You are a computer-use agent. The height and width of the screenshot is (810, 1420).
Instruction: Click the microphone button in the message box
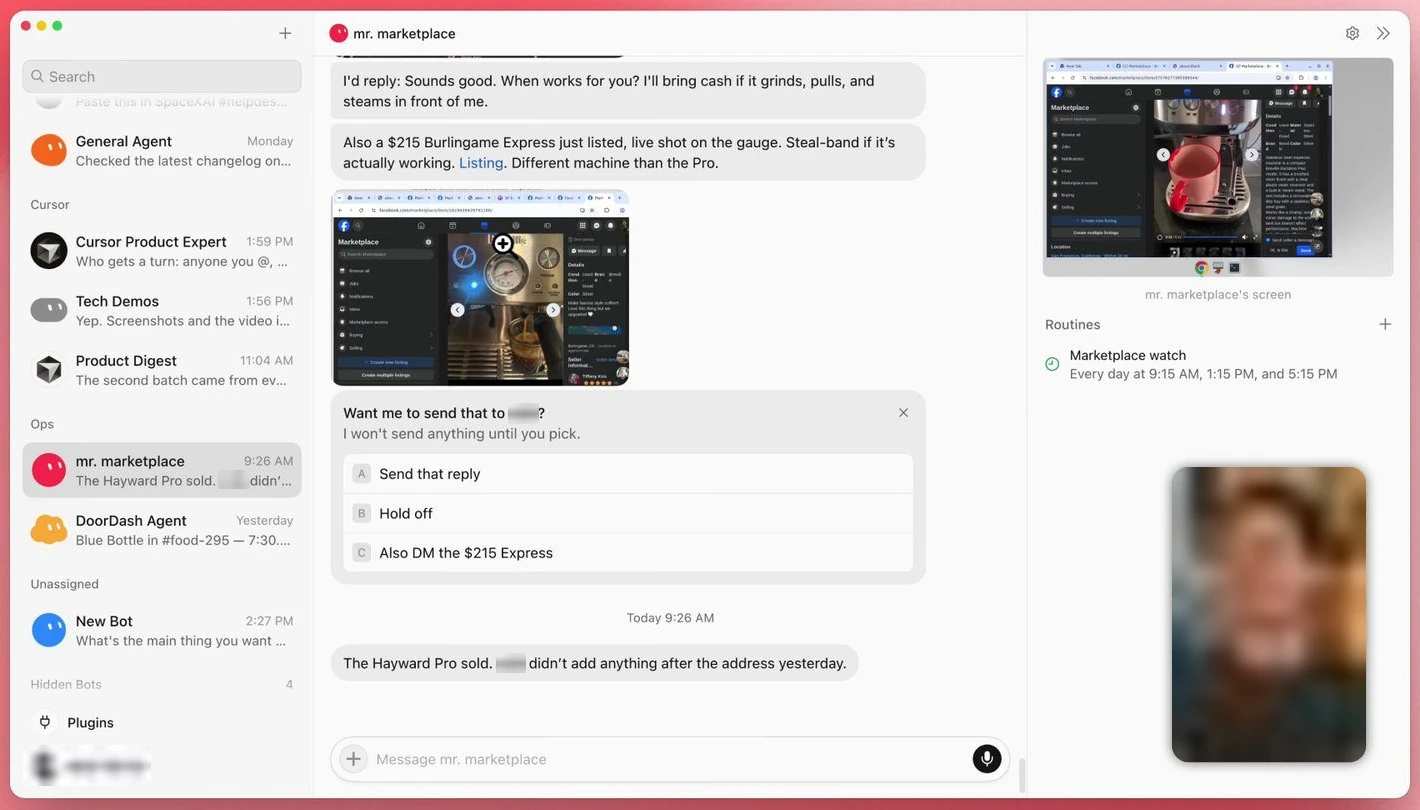(x=987, y=759)
